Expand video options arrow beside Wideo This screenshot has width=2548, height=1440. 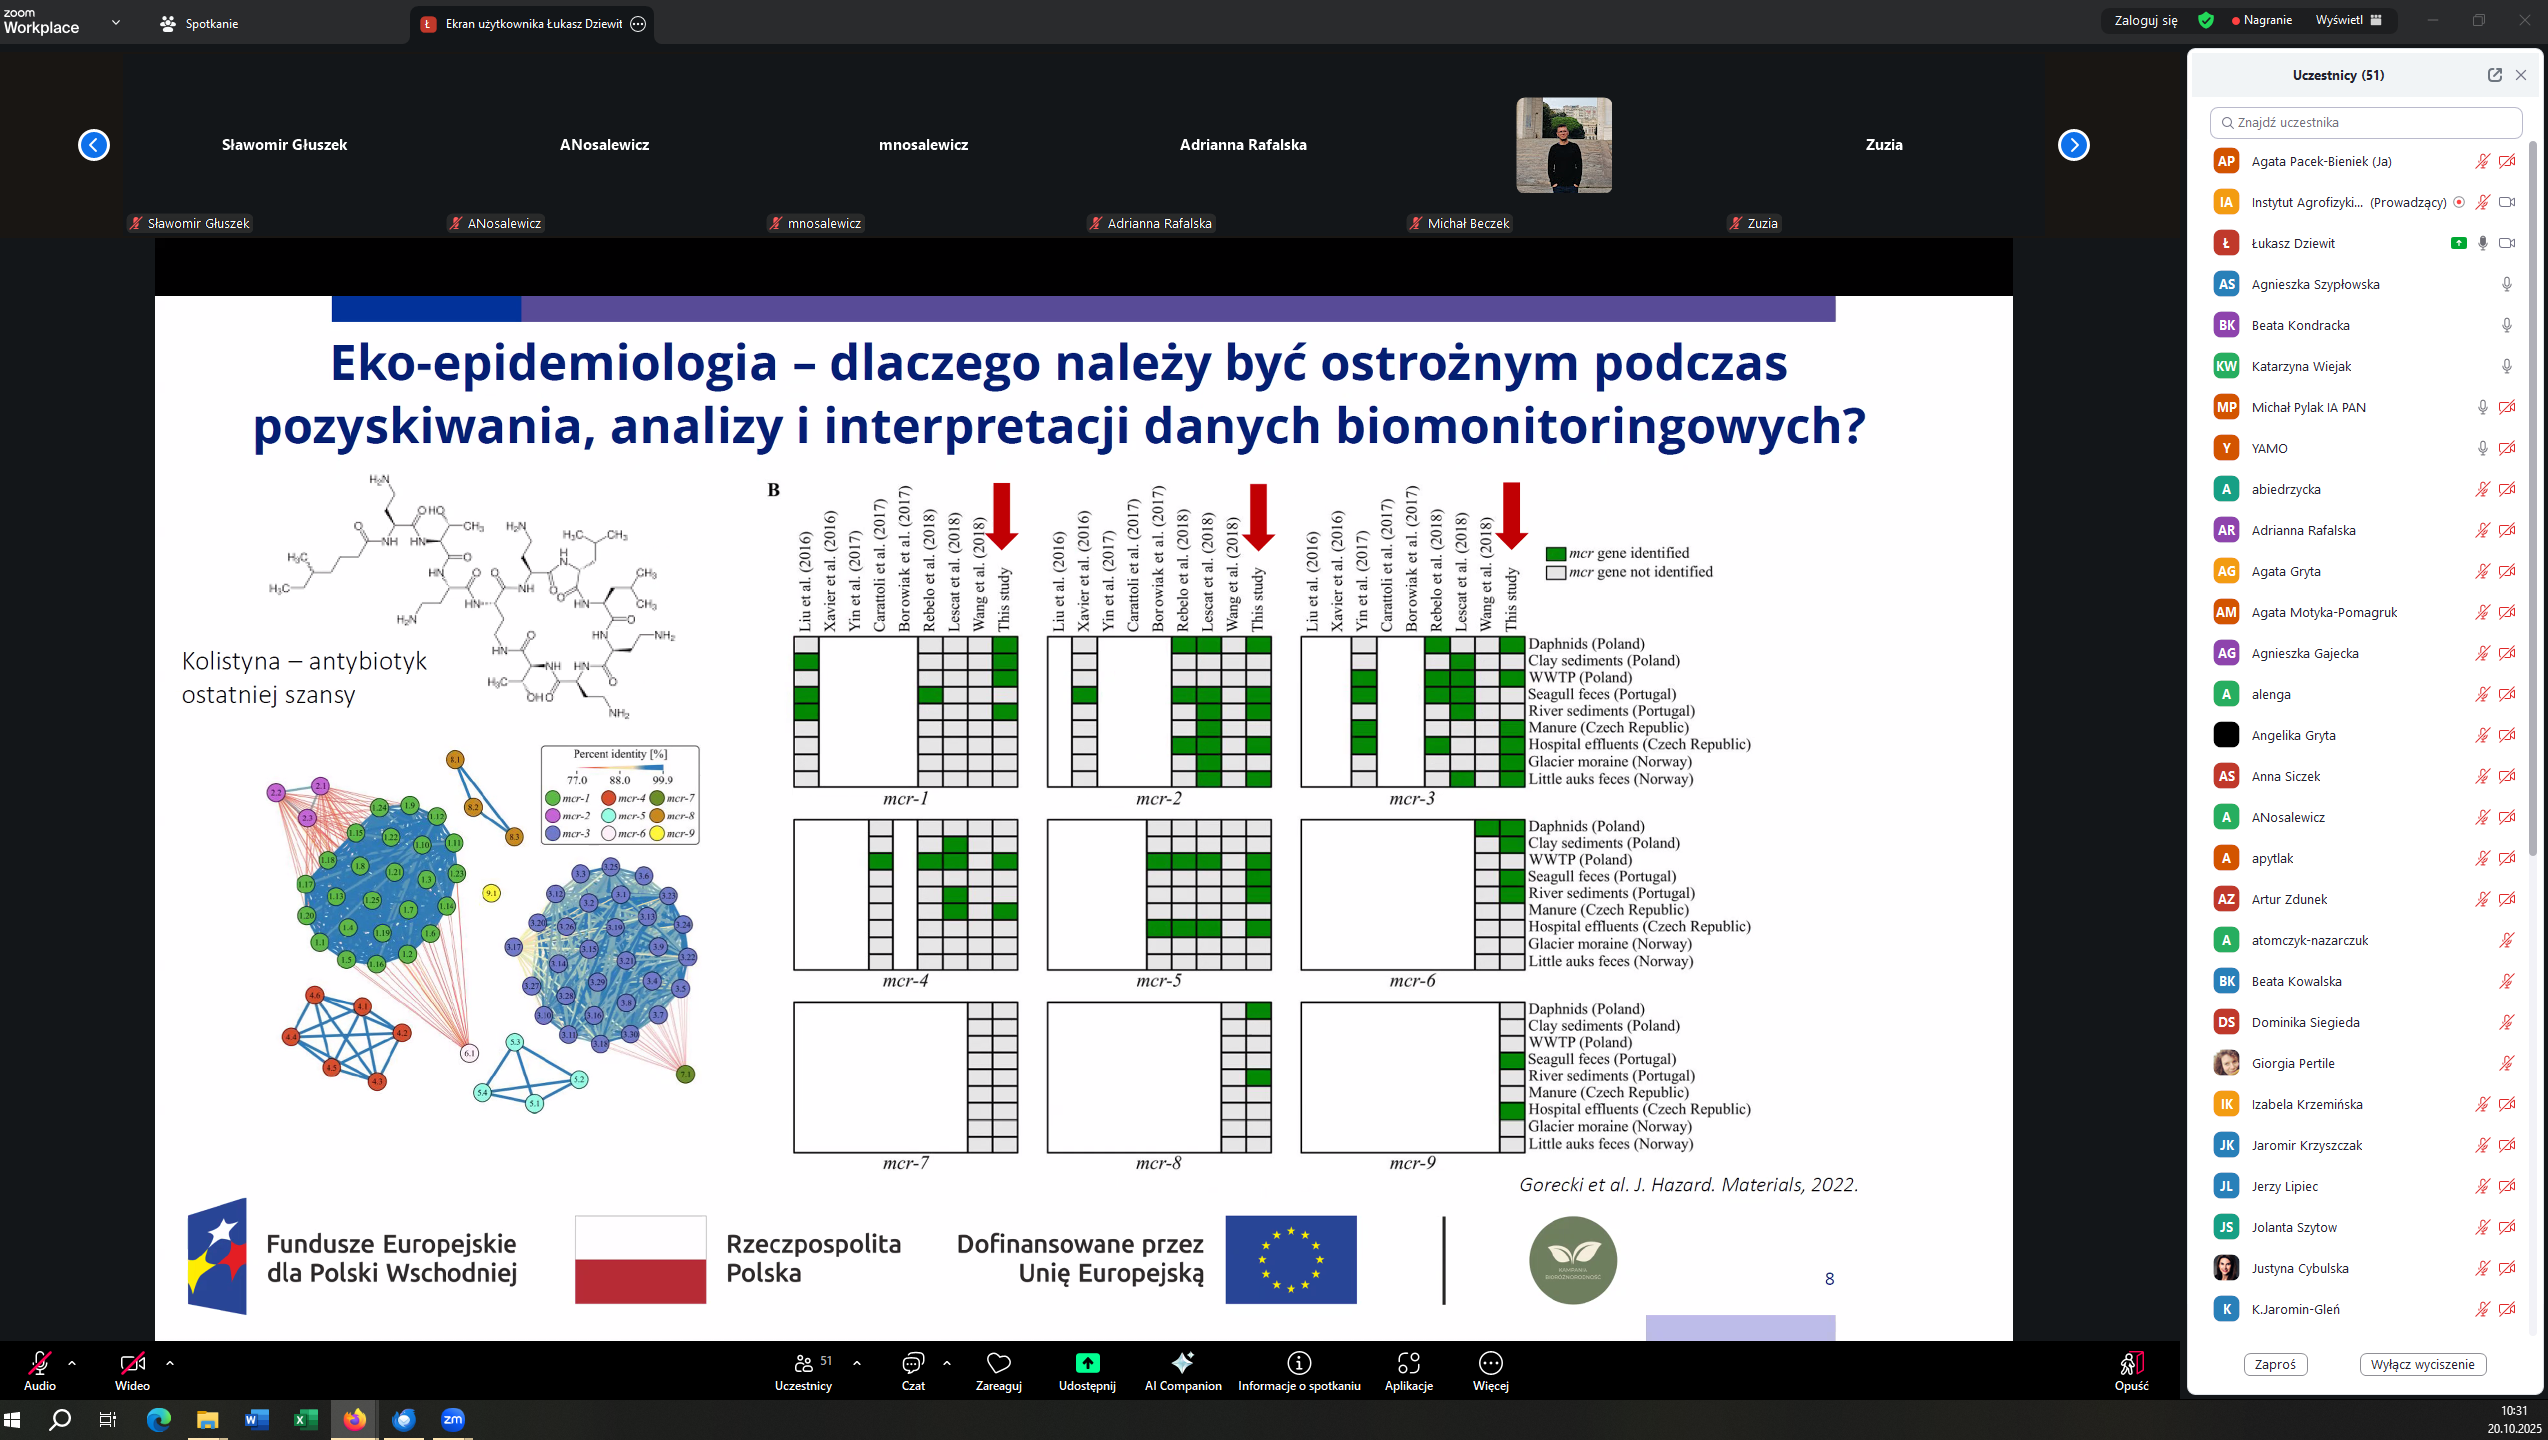tap(170, 1362)
